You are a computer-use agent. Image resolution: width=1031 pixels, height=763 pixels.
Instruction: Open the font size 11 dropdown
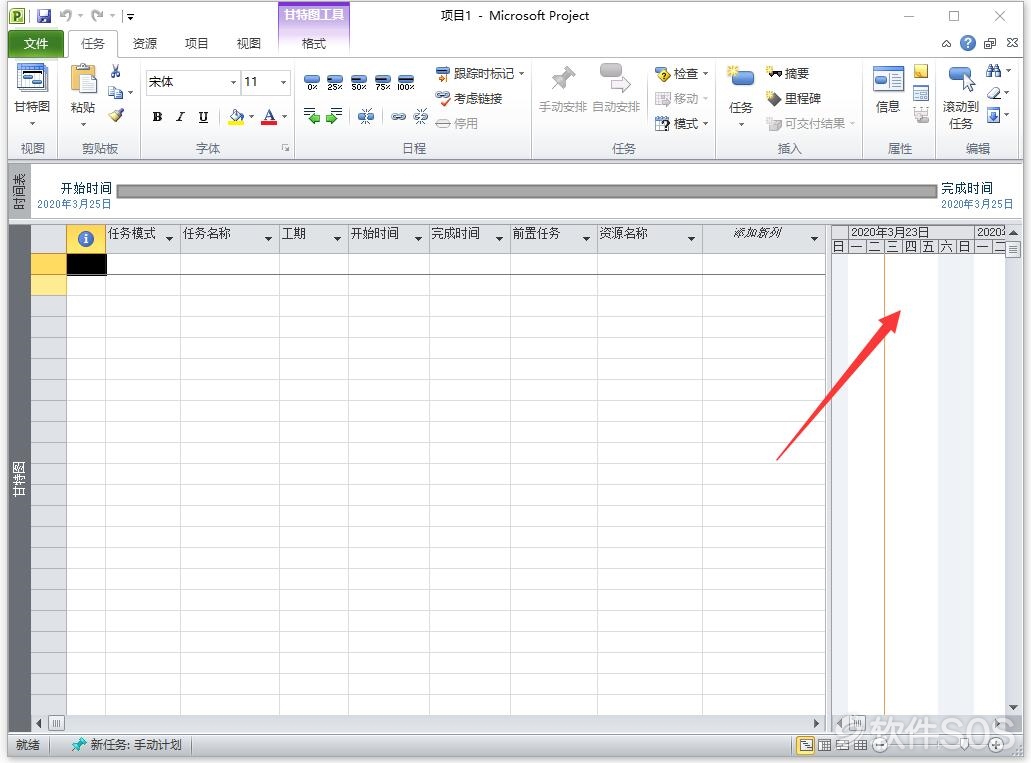(x=283, y=82)
